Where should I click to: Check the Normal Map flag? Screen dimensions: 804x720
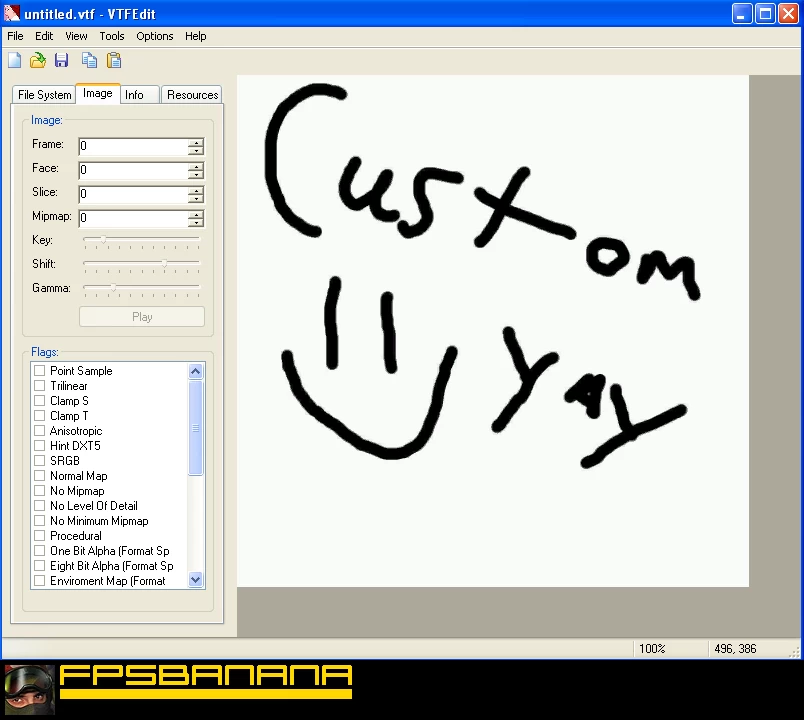point(38,475)
